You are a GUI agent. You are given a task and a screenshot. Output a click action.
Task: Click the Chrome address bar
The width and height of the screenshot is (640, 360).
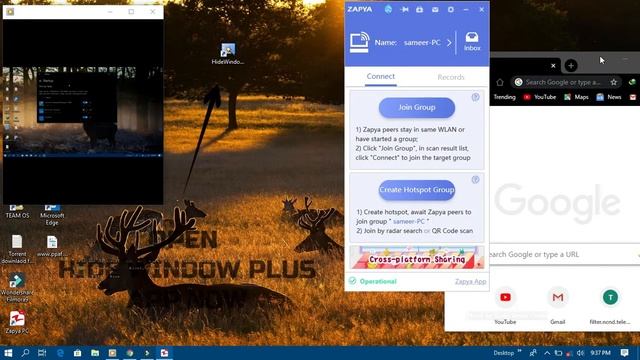[565, 82]
